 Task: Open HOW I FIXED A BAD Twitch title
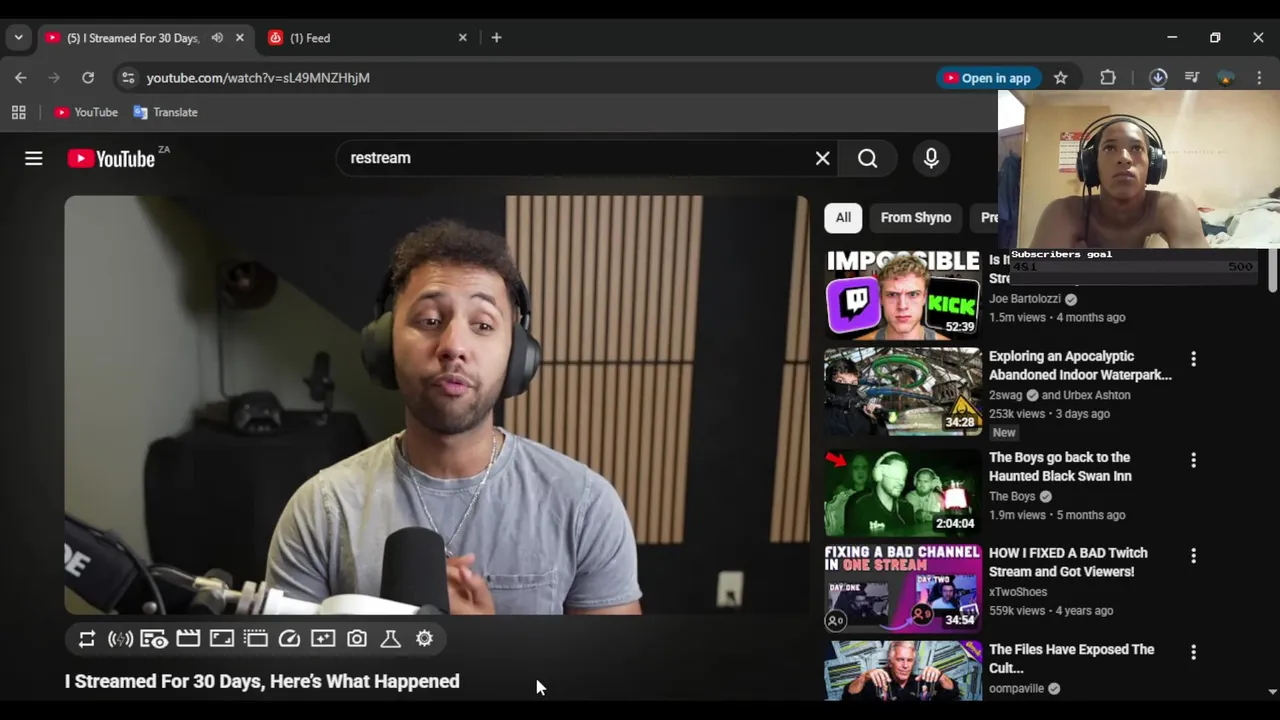[1068, 562]
